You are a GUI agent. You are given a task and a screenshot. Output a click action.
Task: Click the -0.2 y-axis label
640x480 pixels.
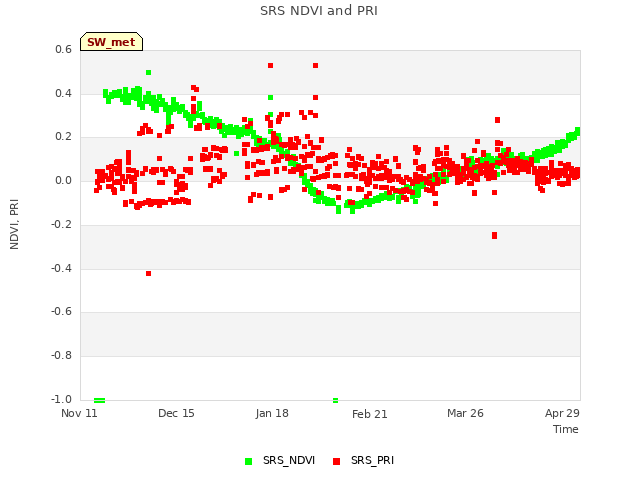(x=61, y=224)
